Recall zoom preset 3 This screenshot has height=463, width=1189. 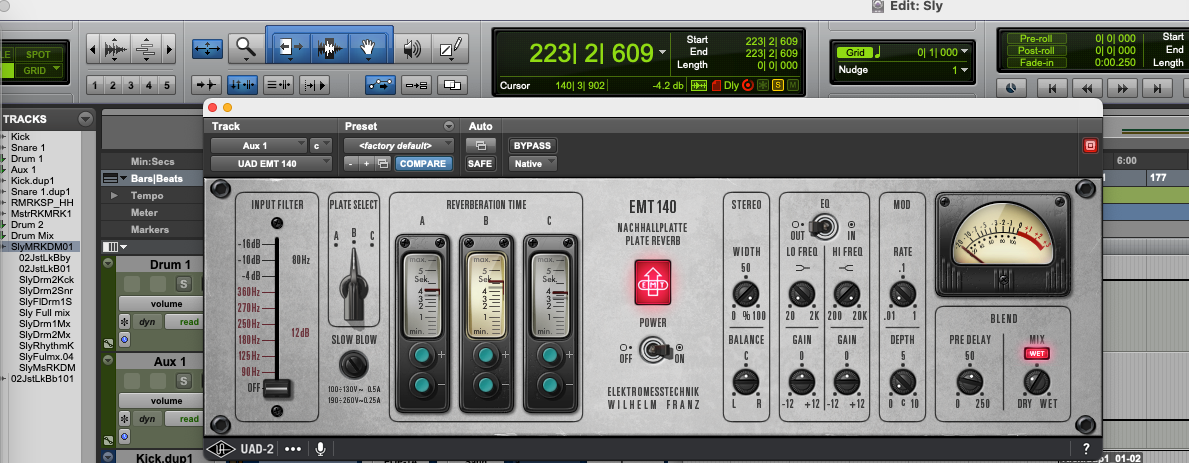(131, 85)
